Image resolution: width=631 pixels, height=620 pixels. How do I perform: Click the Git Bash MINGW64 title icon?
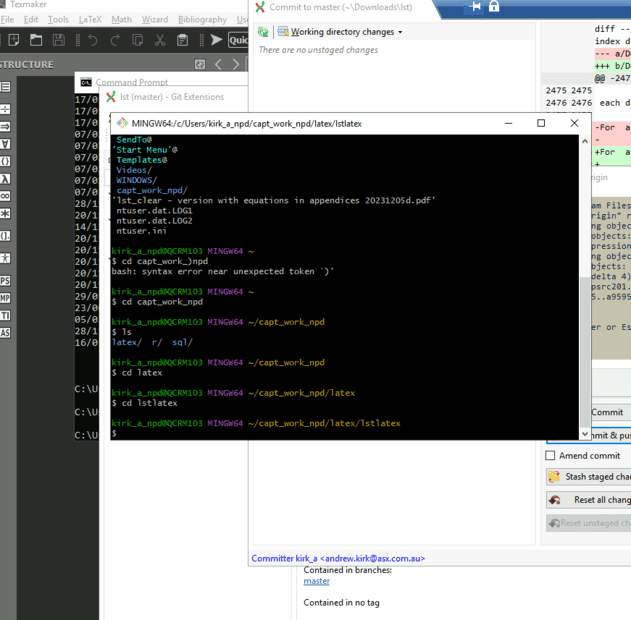click(120, 123)
